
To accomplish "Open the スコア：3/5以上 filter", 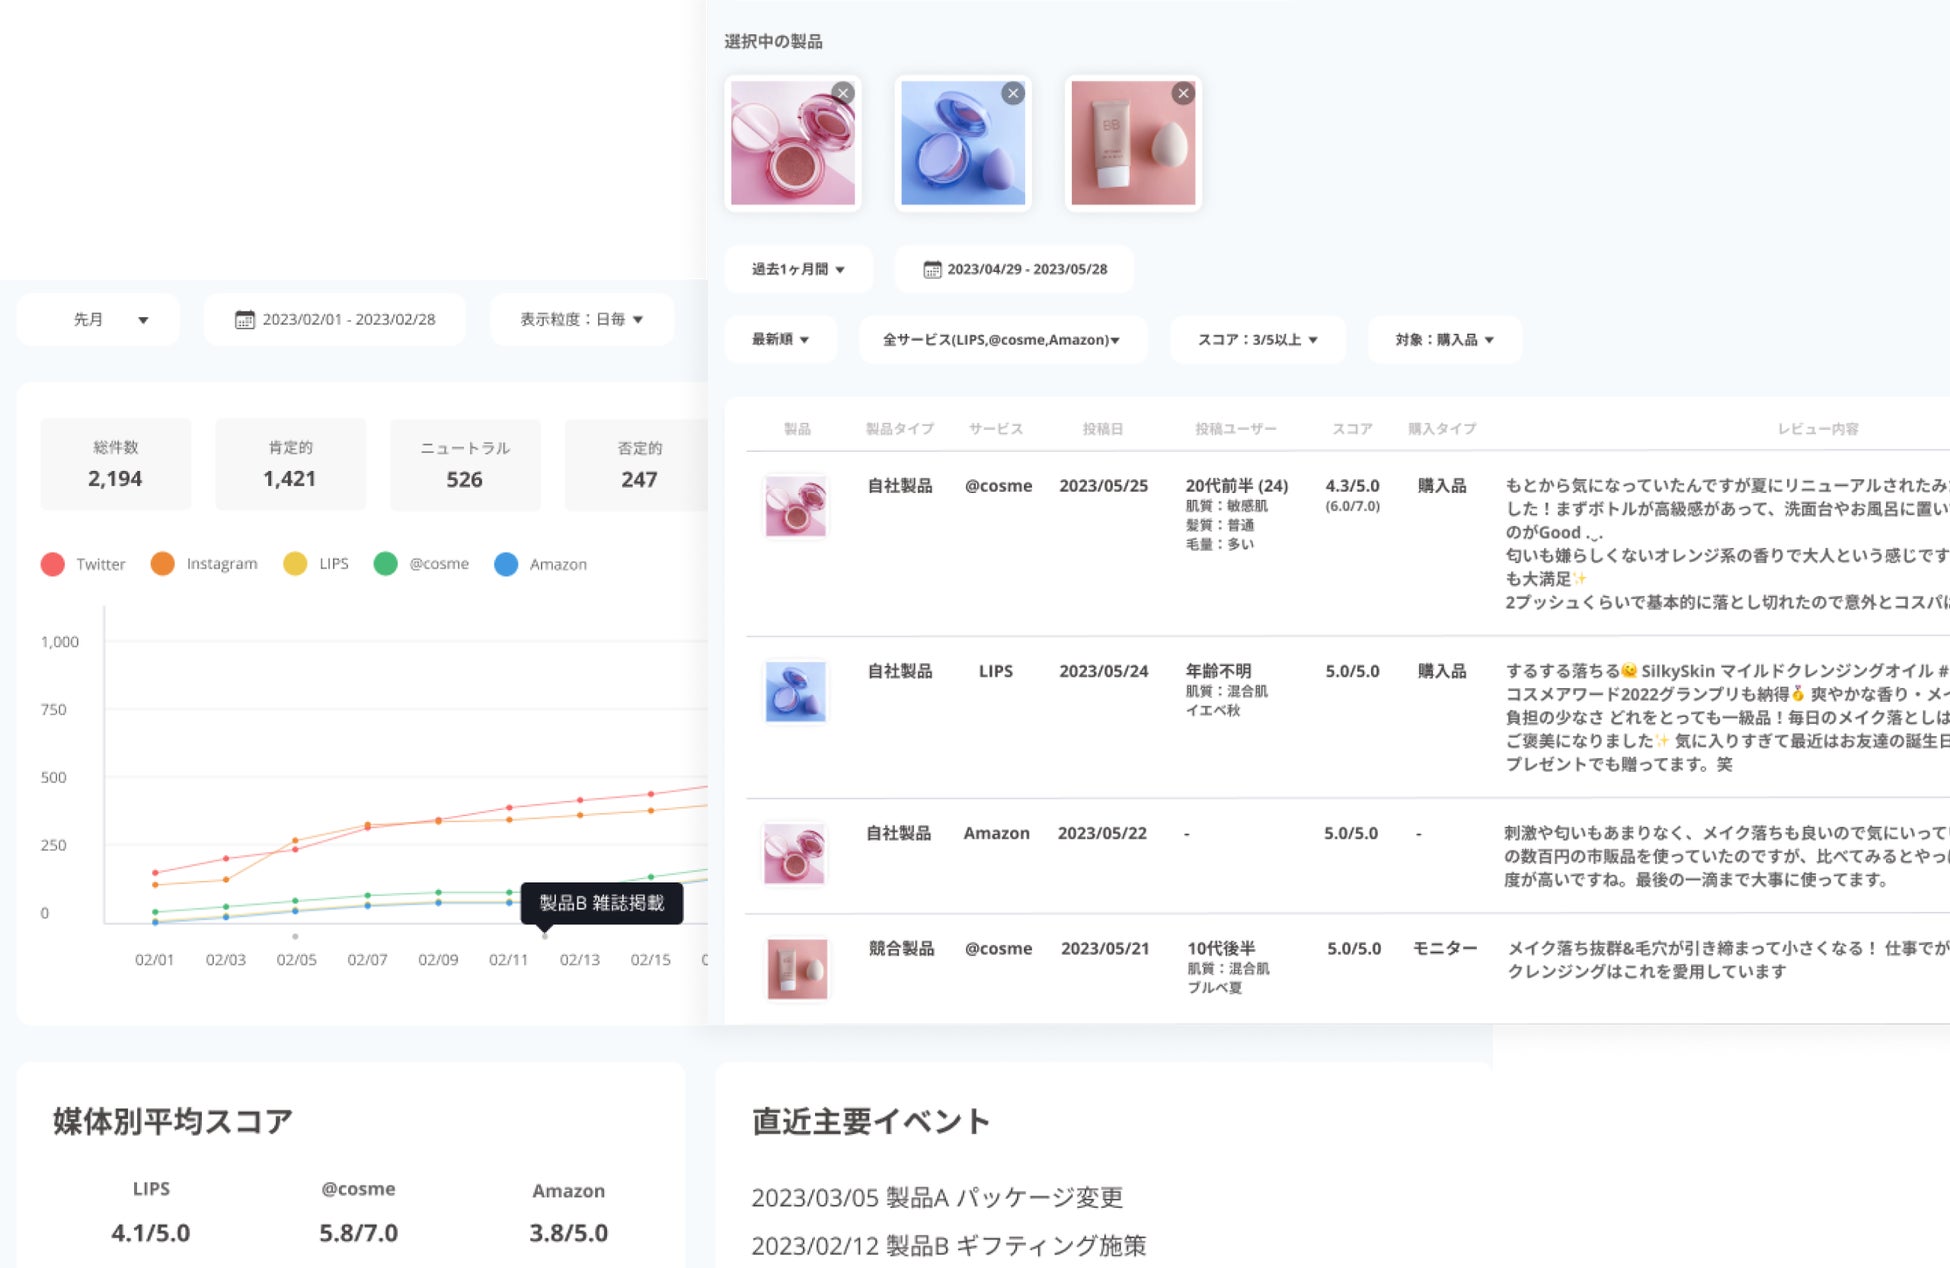I will (x=1257, y=340).
